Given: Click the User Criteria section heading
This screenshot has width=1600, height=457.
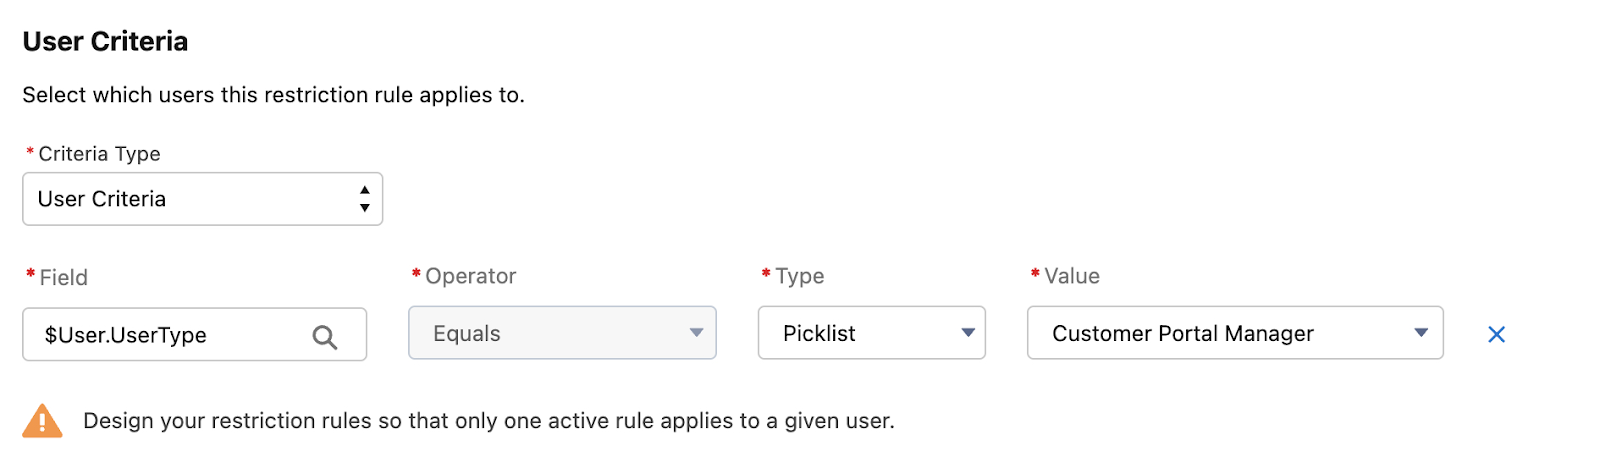Looking at the screenshot, I should (x=105, y=41).
